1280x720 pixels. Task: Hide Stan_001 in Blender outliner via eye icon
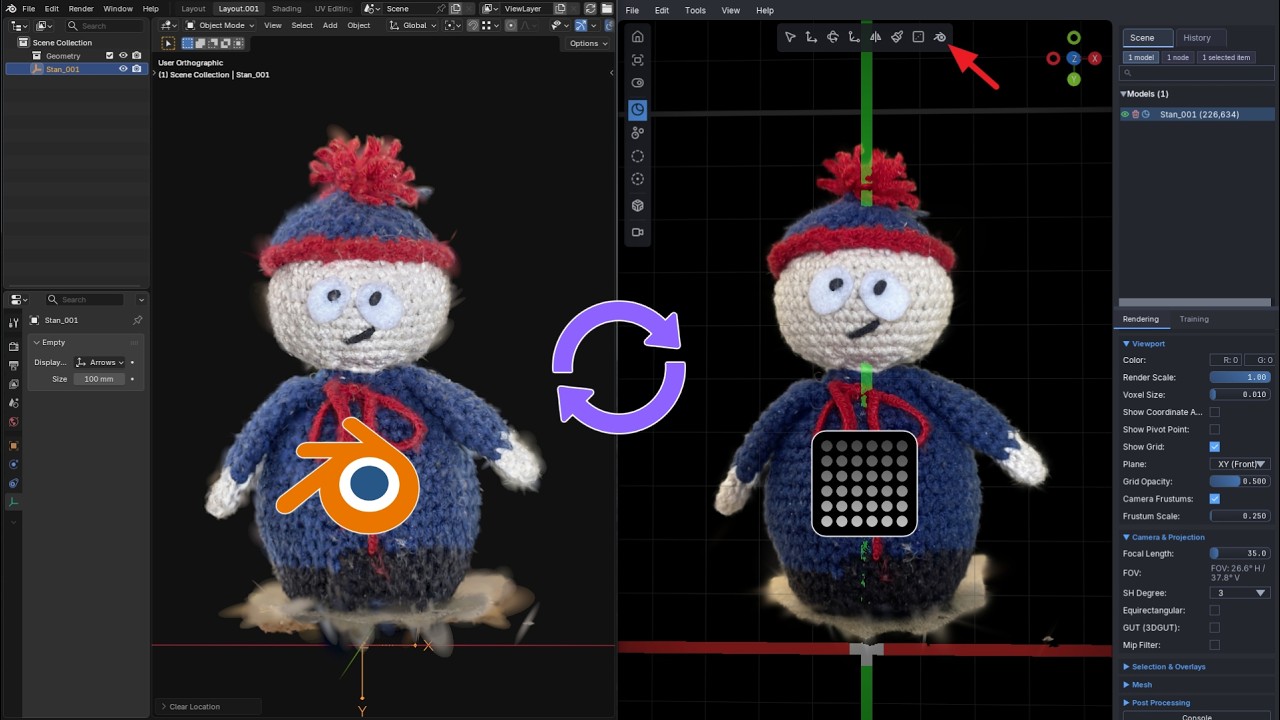coord(123,69)
